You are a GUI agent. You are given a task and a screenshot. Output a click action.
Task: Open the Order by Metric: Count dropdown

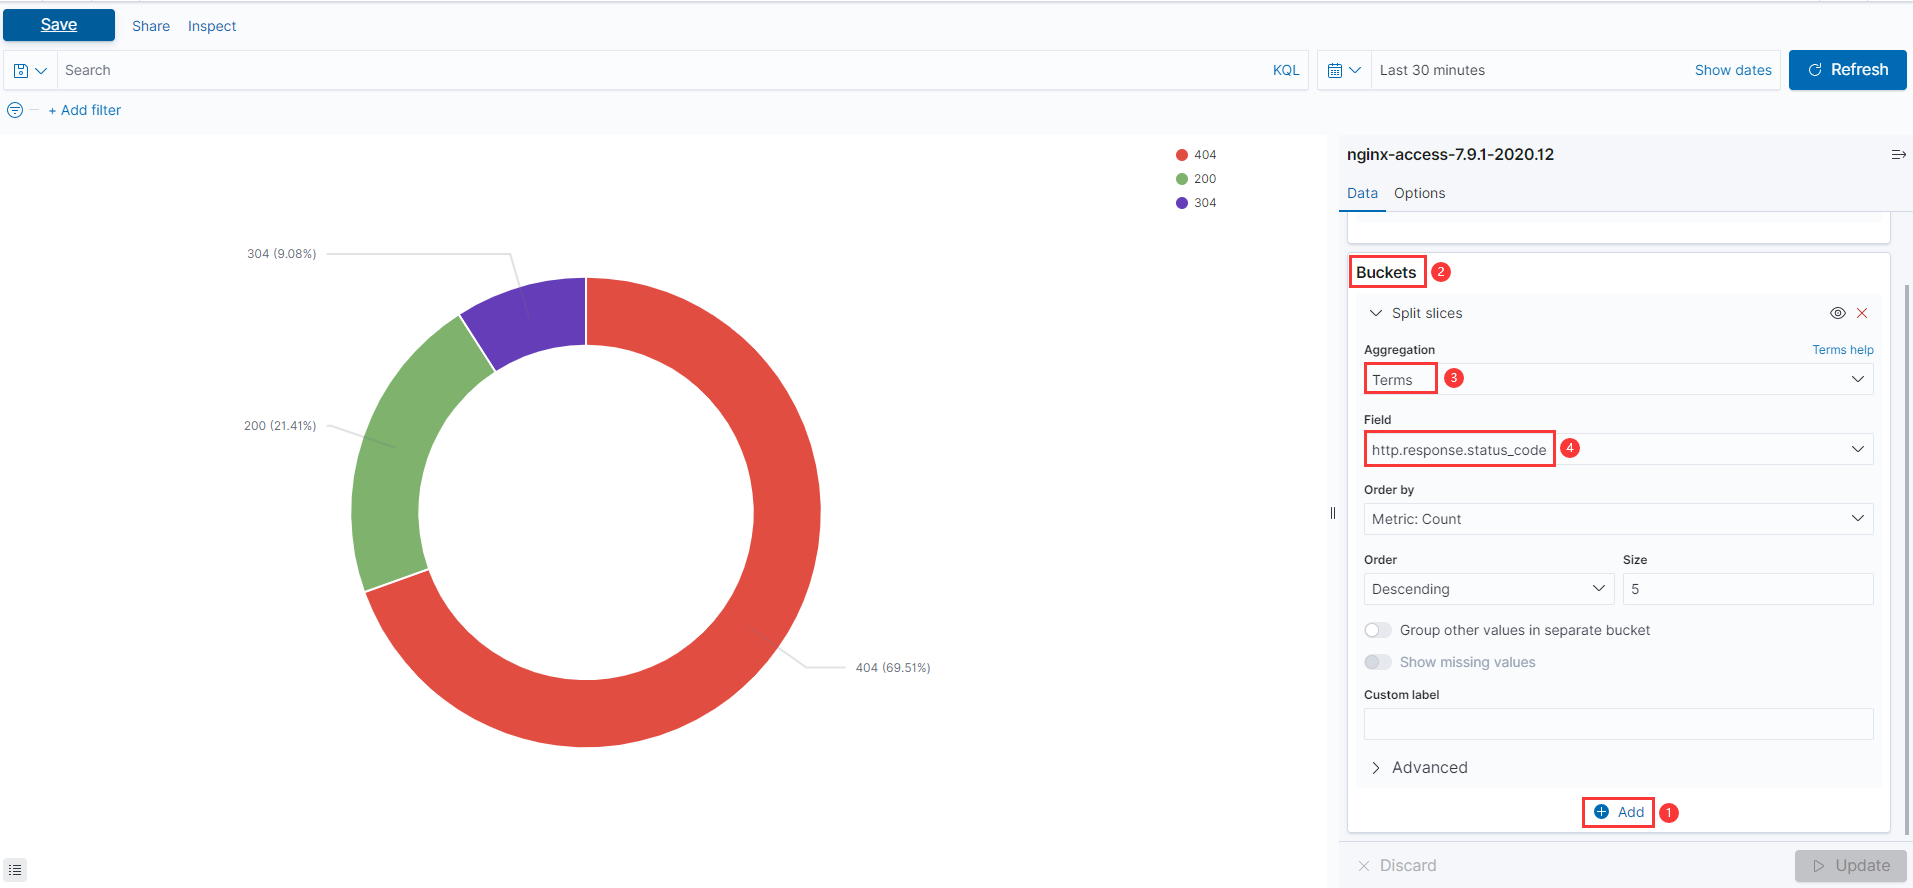point(1618,519)
